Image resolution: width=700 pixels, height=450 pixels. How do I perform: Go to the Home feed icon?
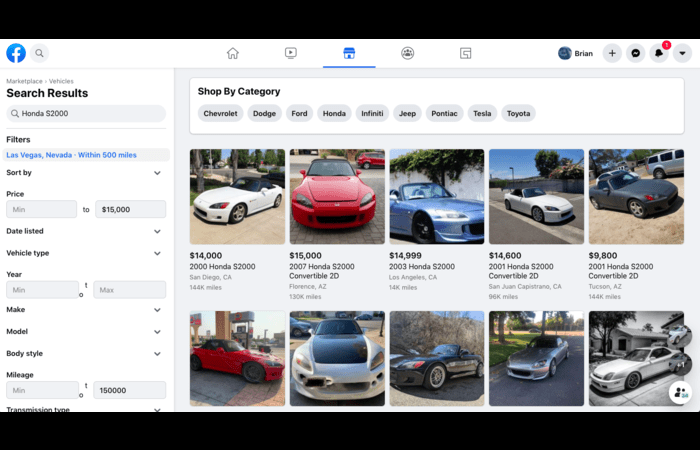(x=233, y=53)
